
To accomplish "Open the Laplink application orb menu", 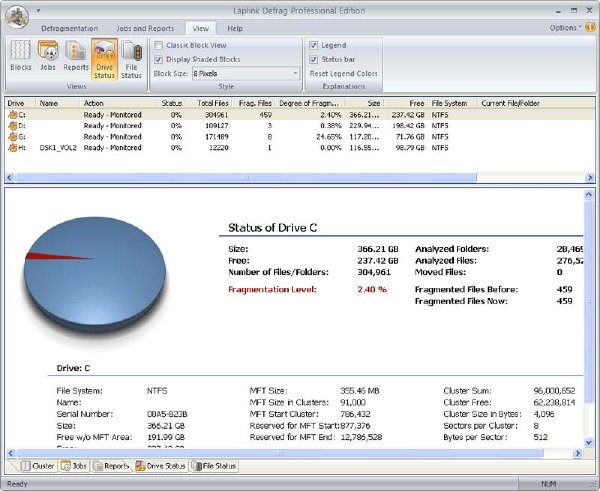I will [x=17, y=16].
